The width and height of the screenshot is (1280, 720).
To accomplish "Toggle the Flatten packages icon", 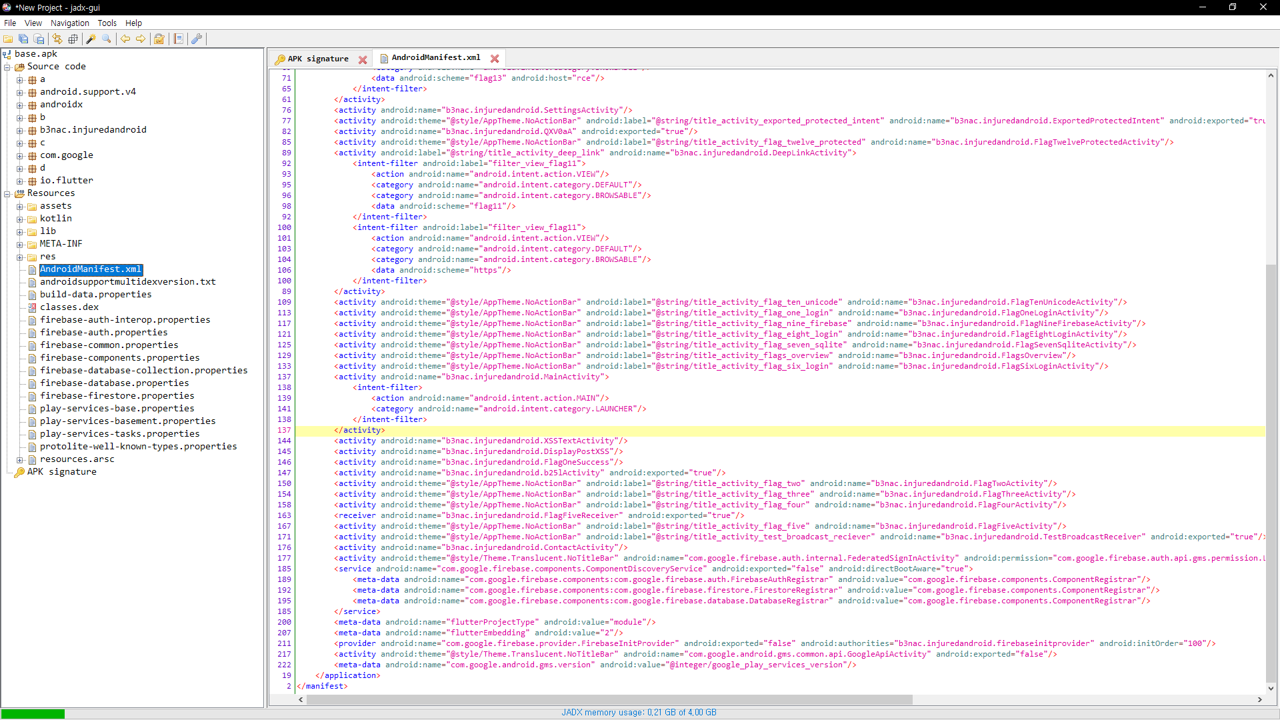I will [73, 39].
